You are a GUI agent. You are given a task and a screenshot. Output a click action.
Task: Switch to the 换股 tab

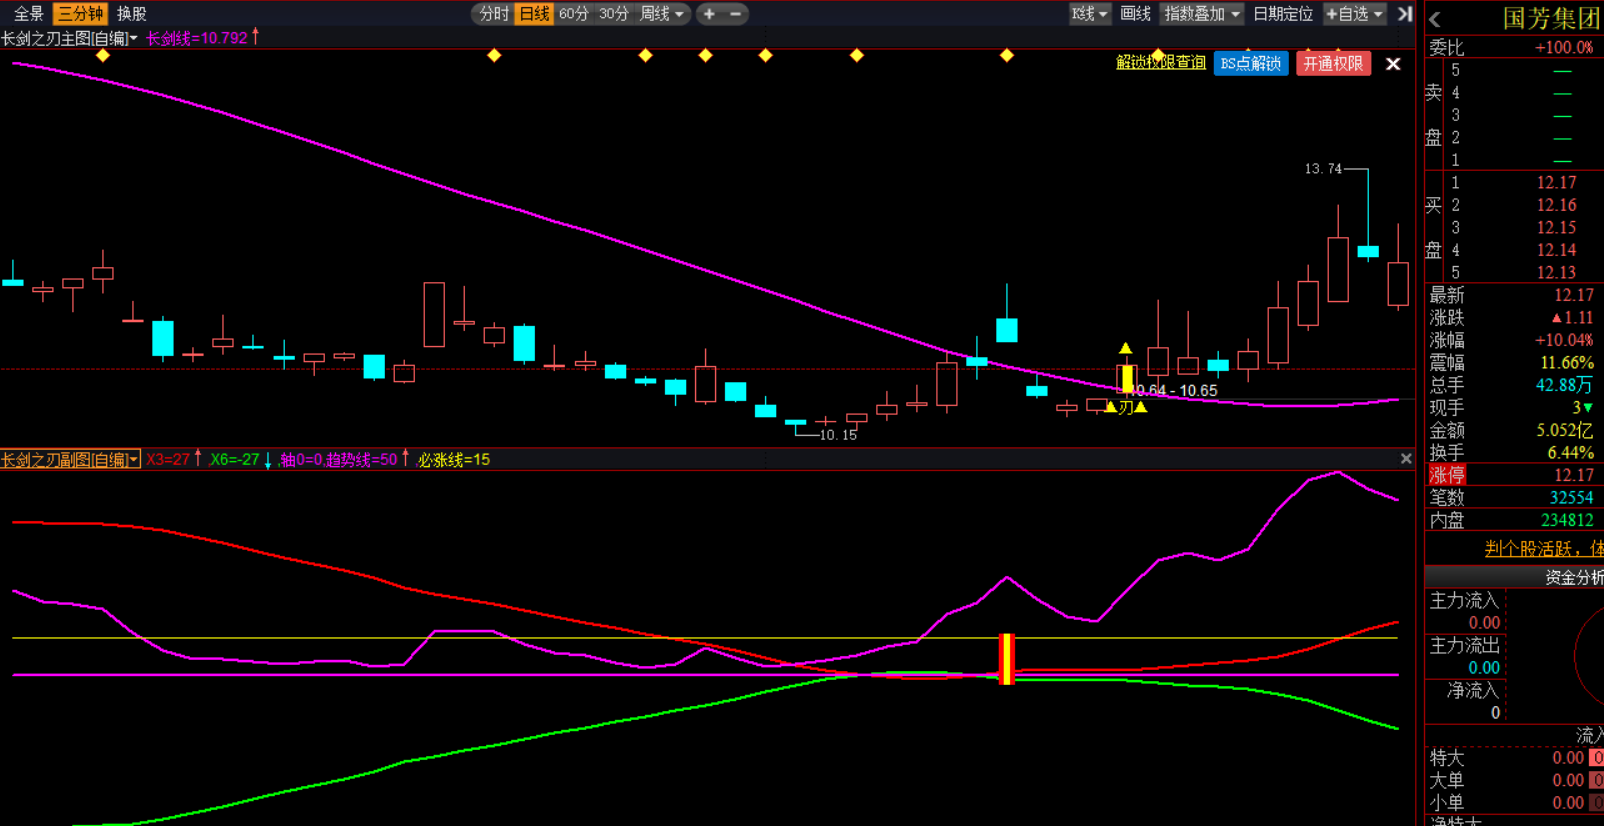tap(132, 14)
